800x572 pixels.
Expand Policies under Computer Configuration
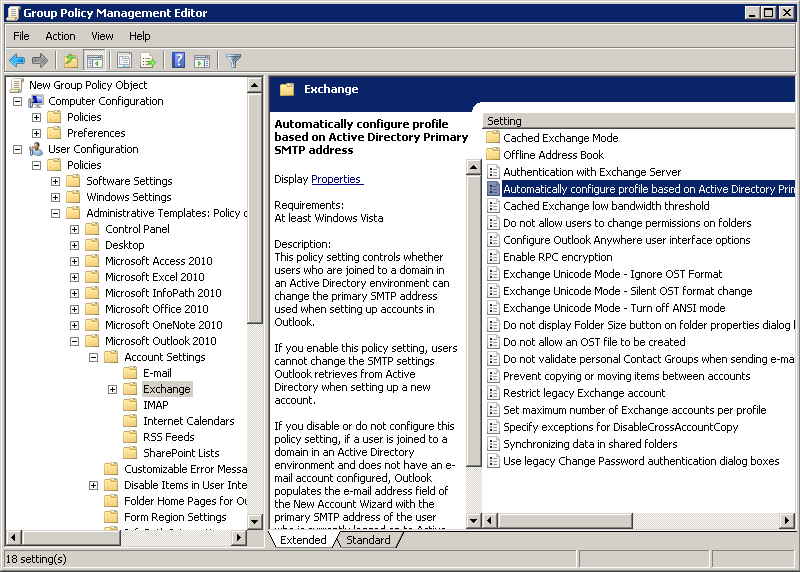pos(36,117)
